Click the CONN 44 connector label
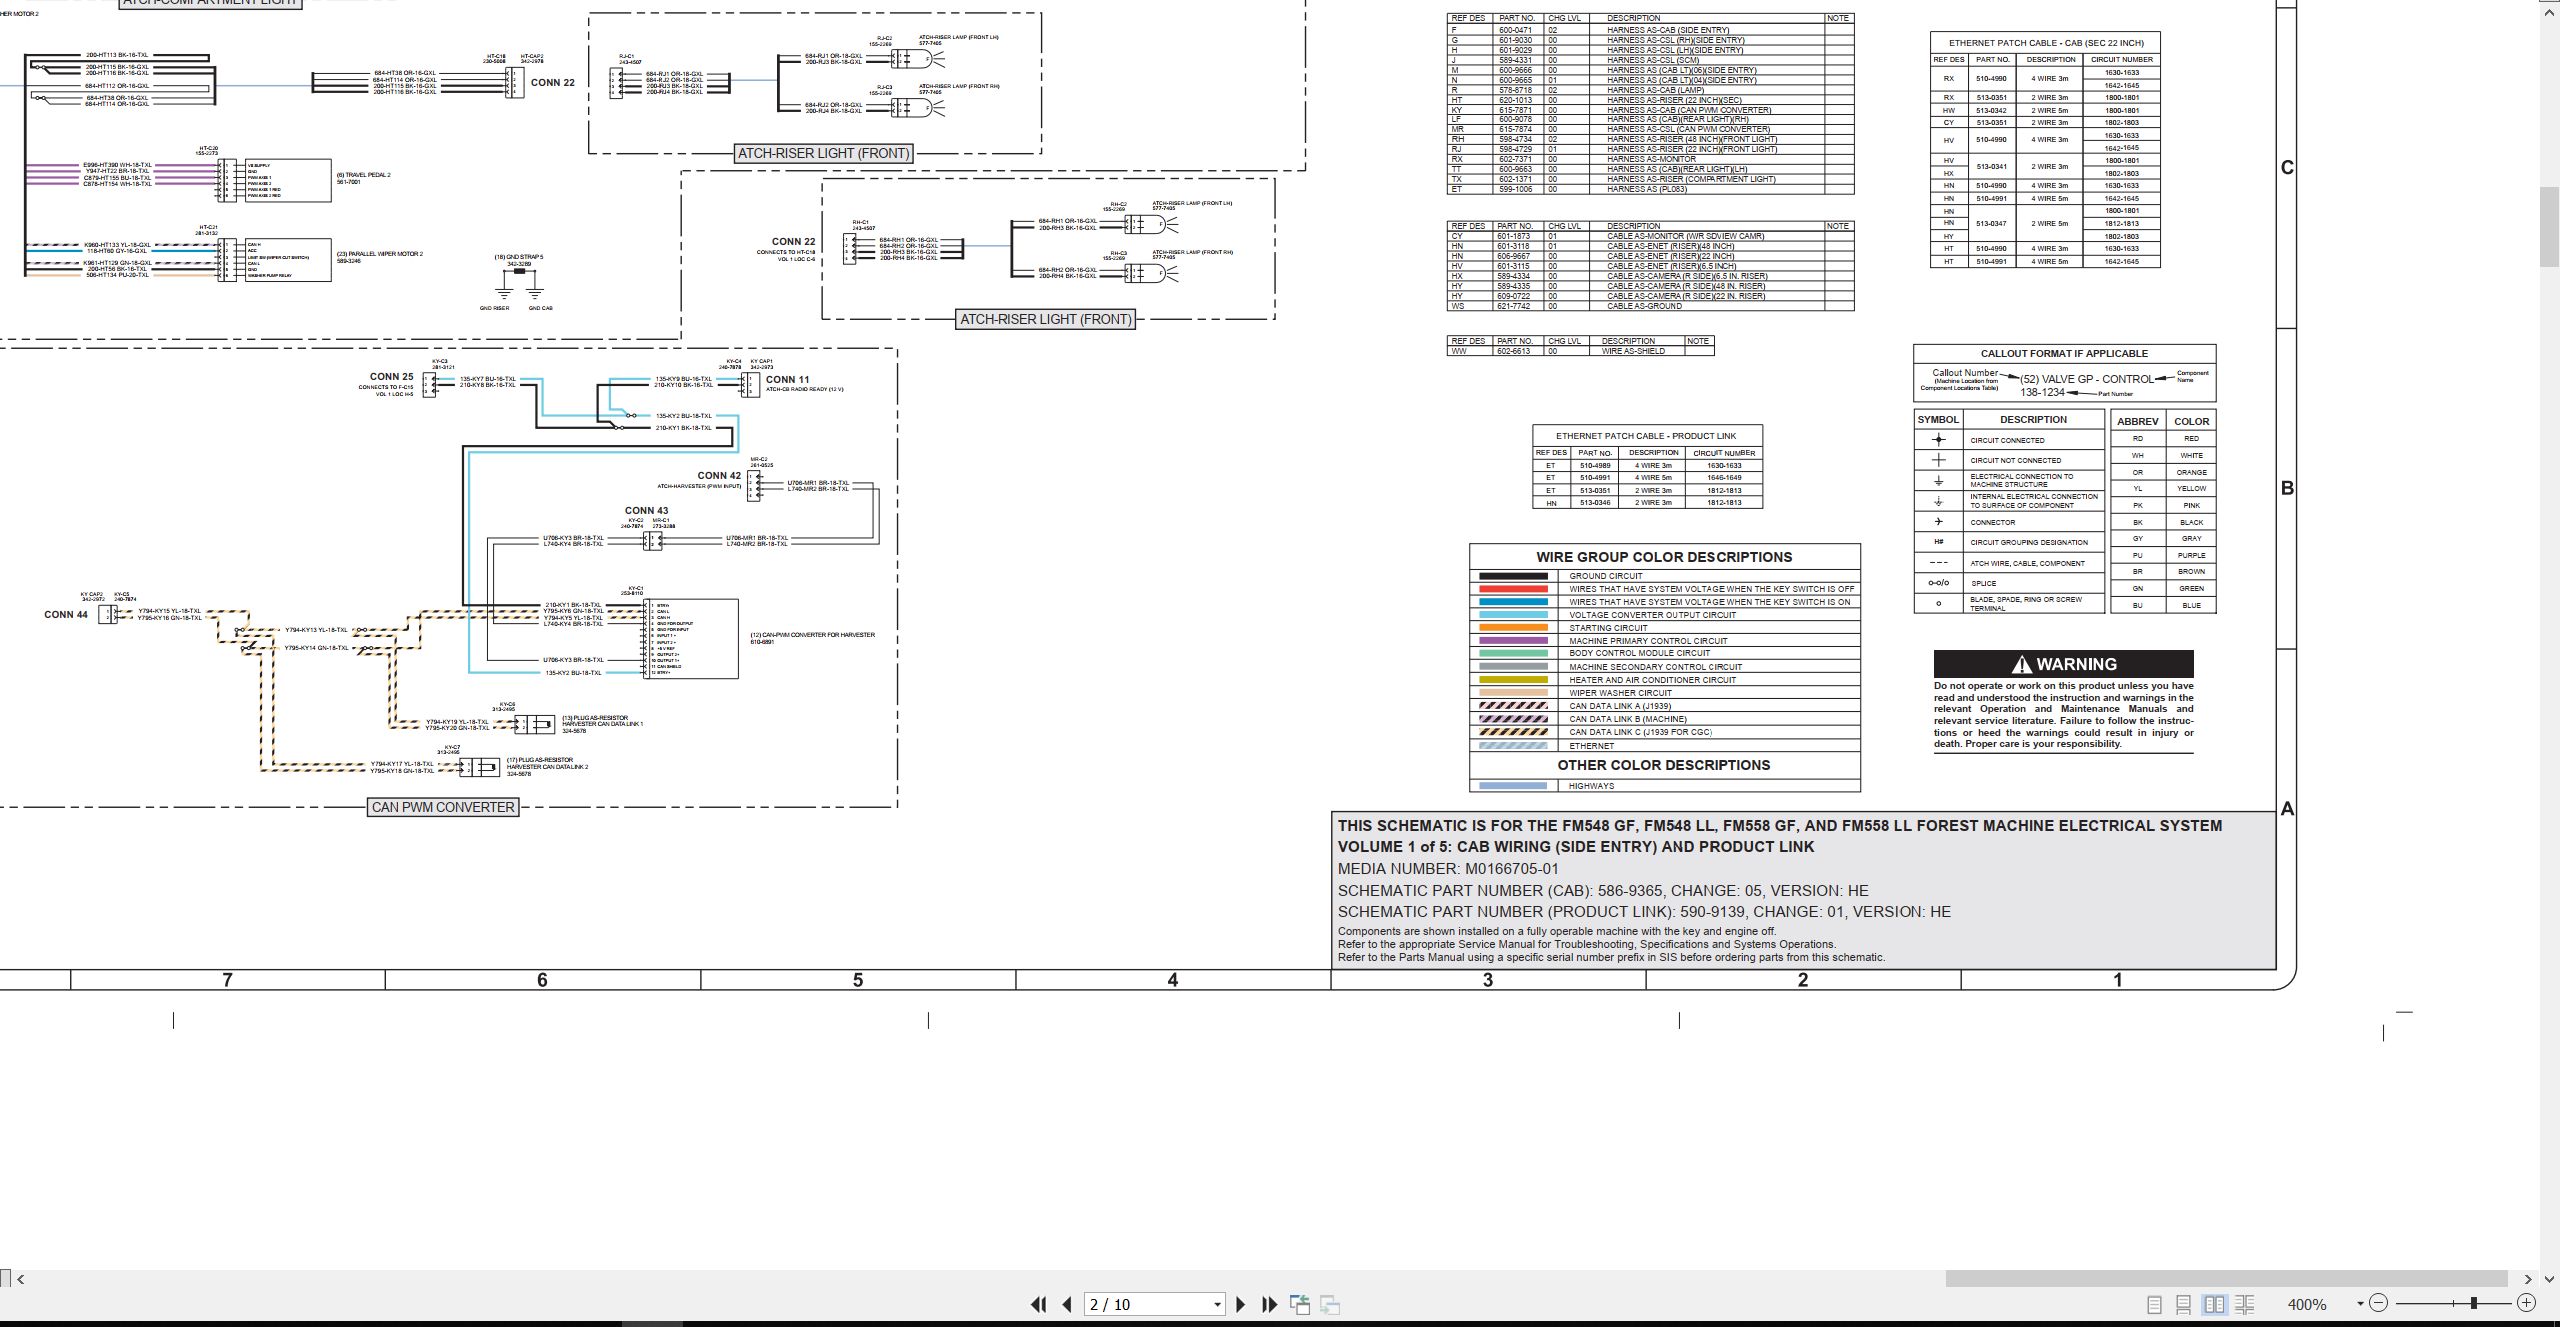This screenshot has width=2560, height=1327. (x=66, y=614)
